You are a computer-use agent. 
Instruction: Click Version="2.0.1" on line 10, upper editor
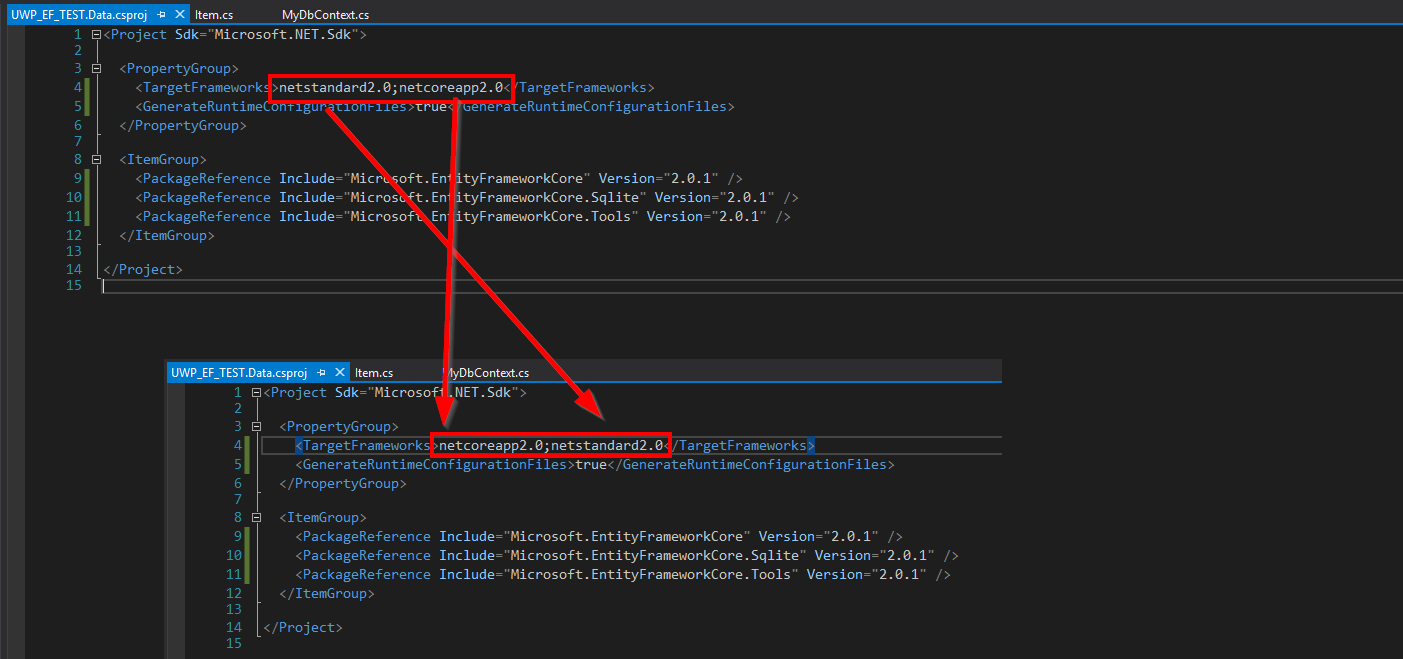(715, 198)
